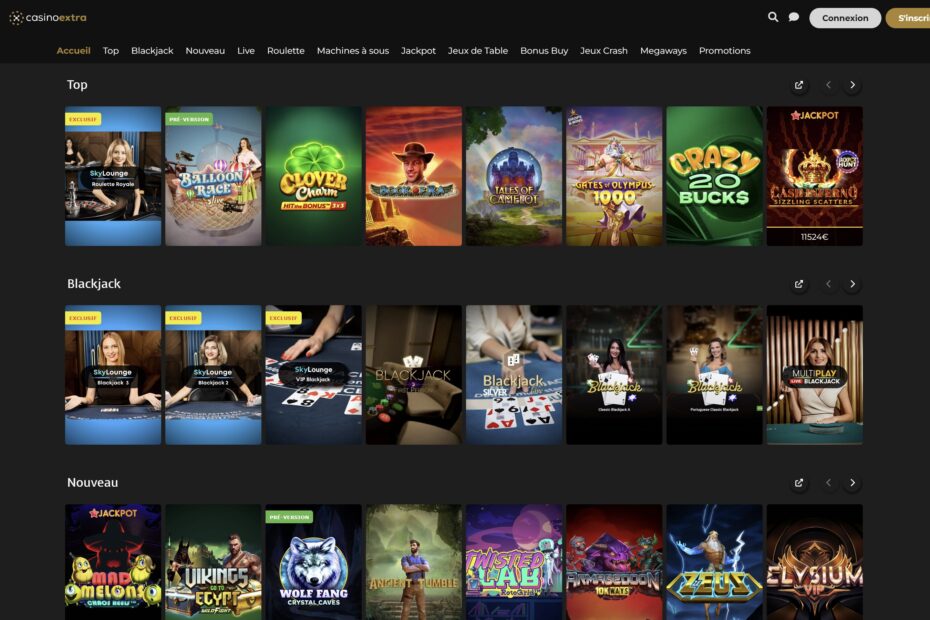The image size is (930, 620).
Task: Launch Gates of Olympus 1000
Action: 614,176
